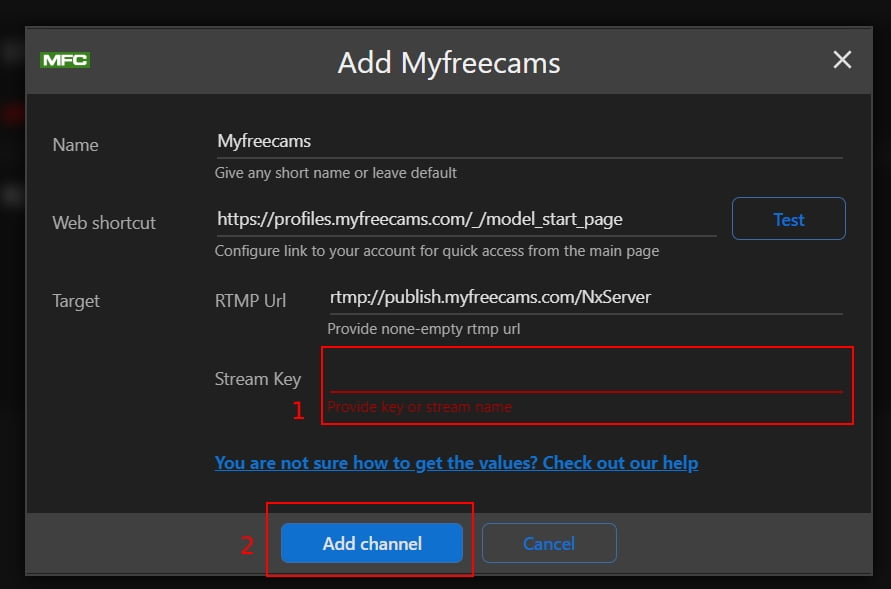Screen dimensions: 891x589
Task: Click the 'RTMP Url' label
Action: click(250, 300)
